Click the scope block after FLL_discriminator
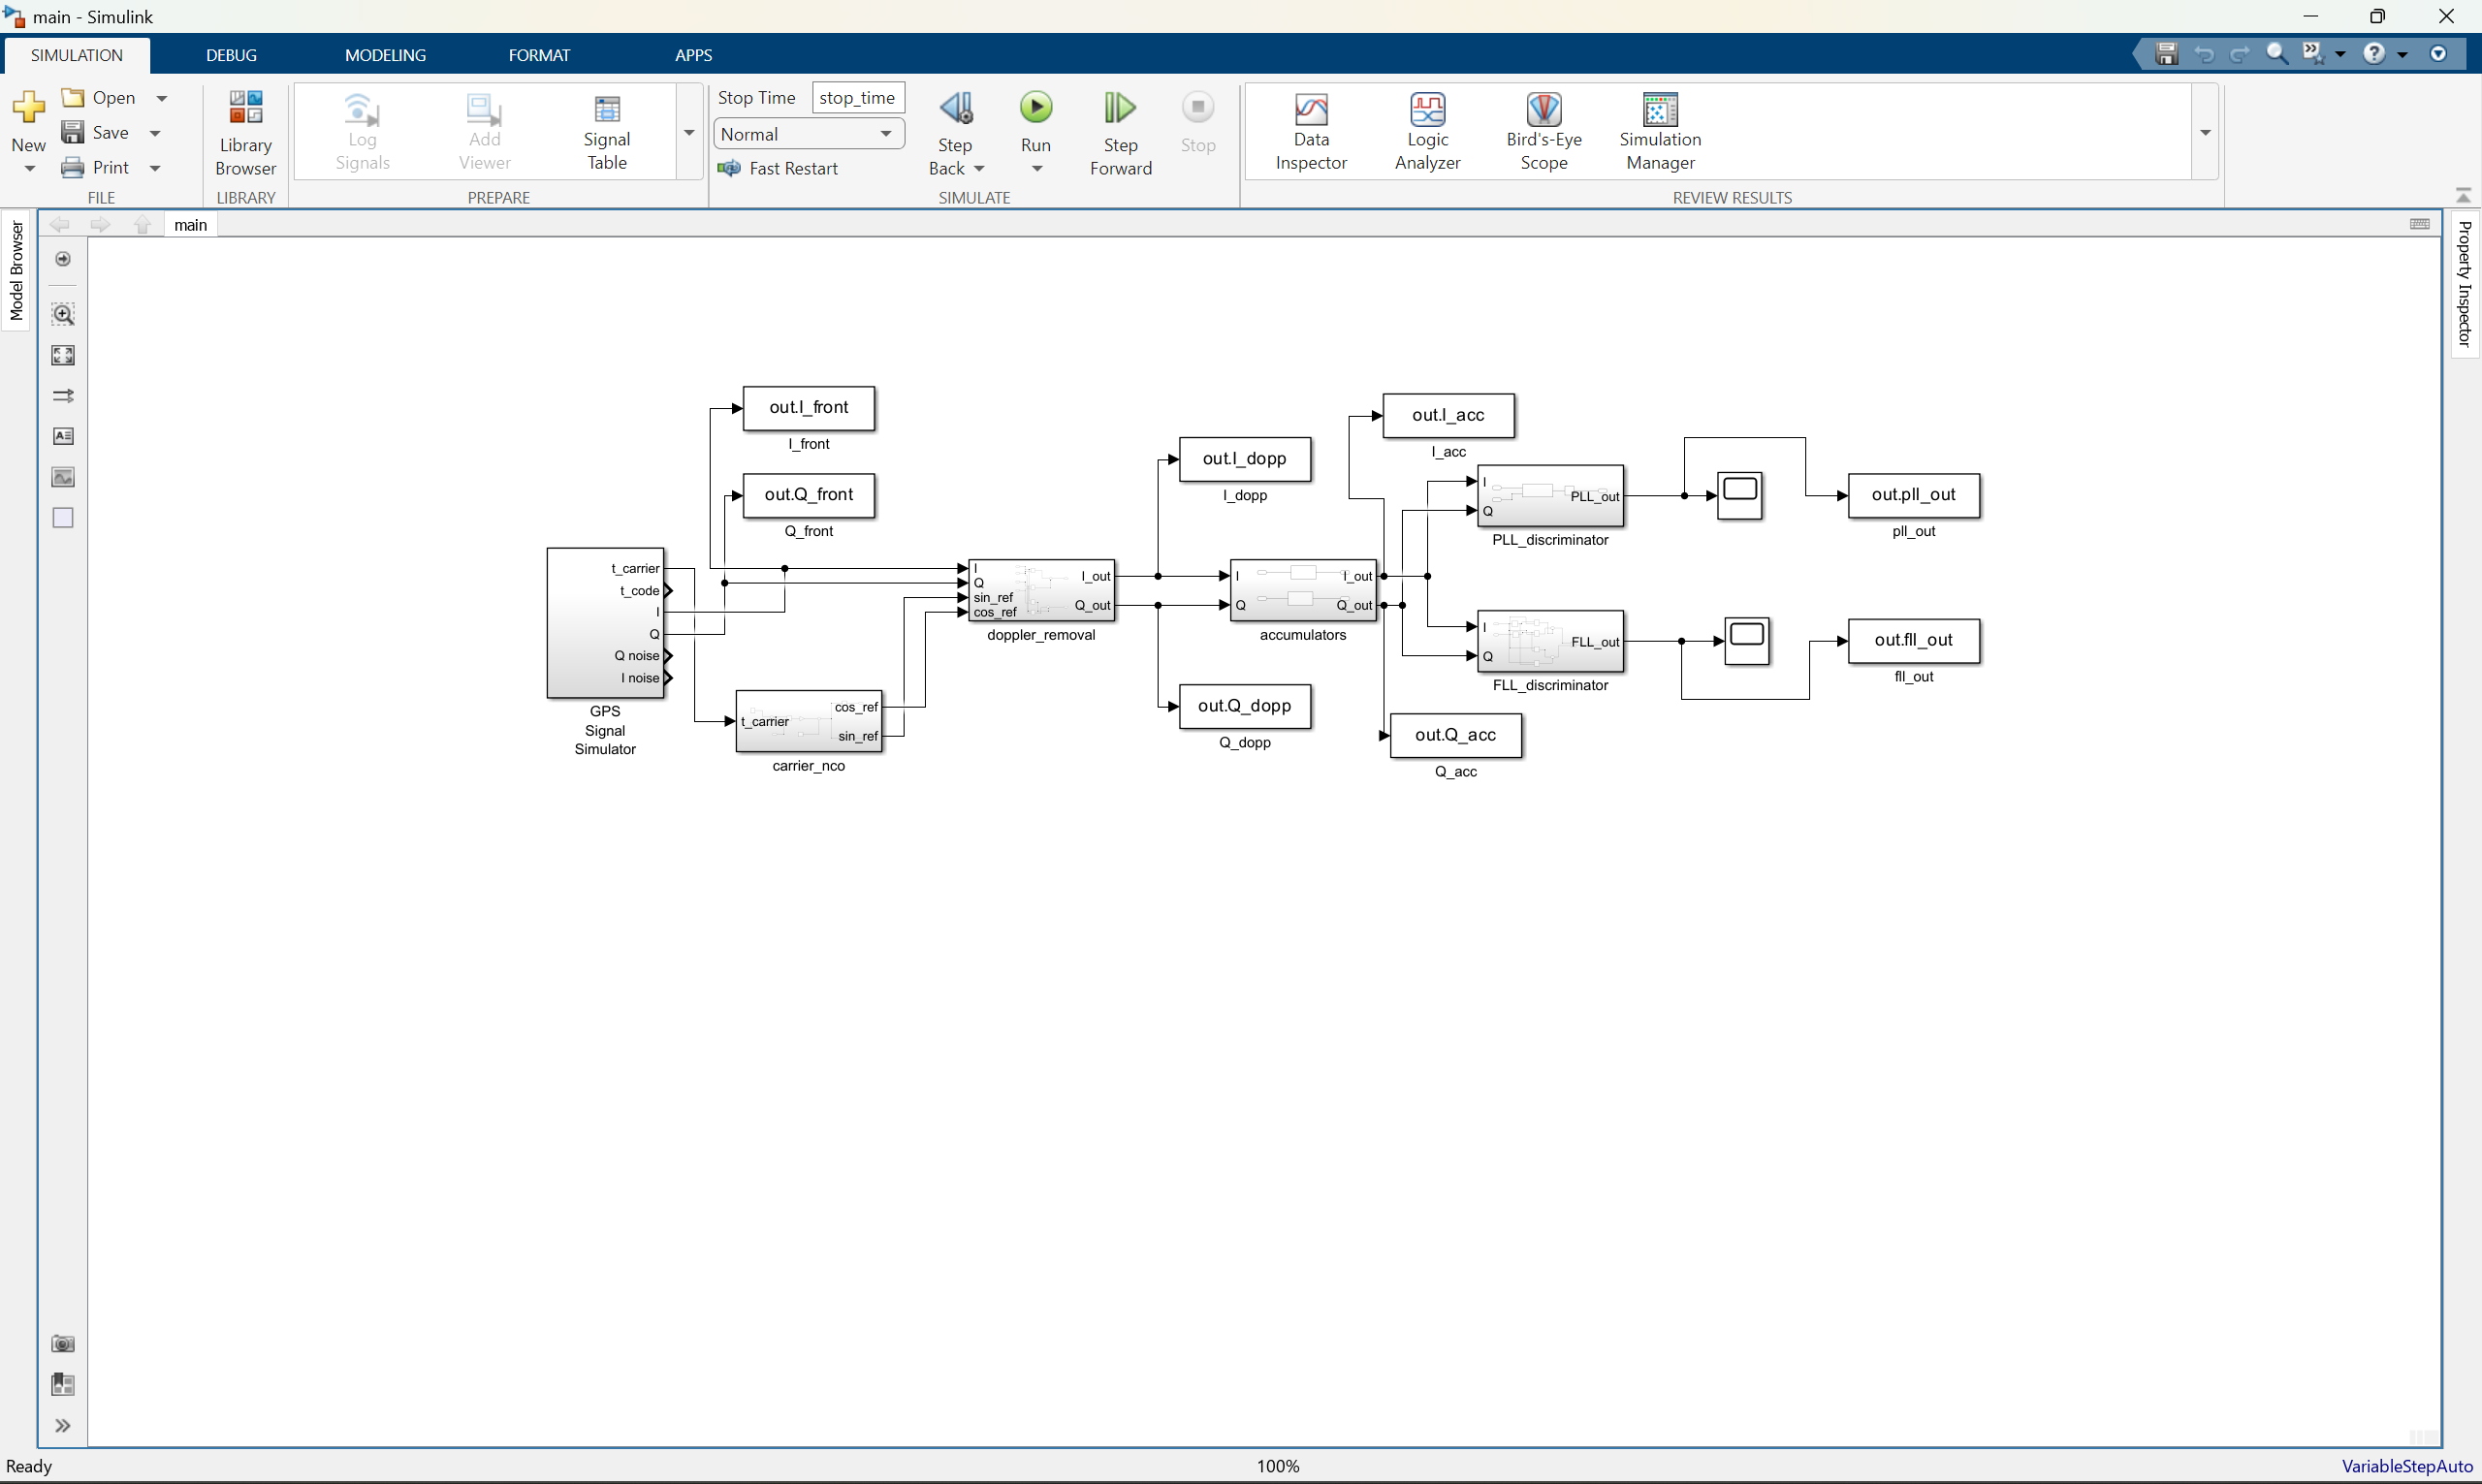The image size is (2482, 1484). point(1747,641)
